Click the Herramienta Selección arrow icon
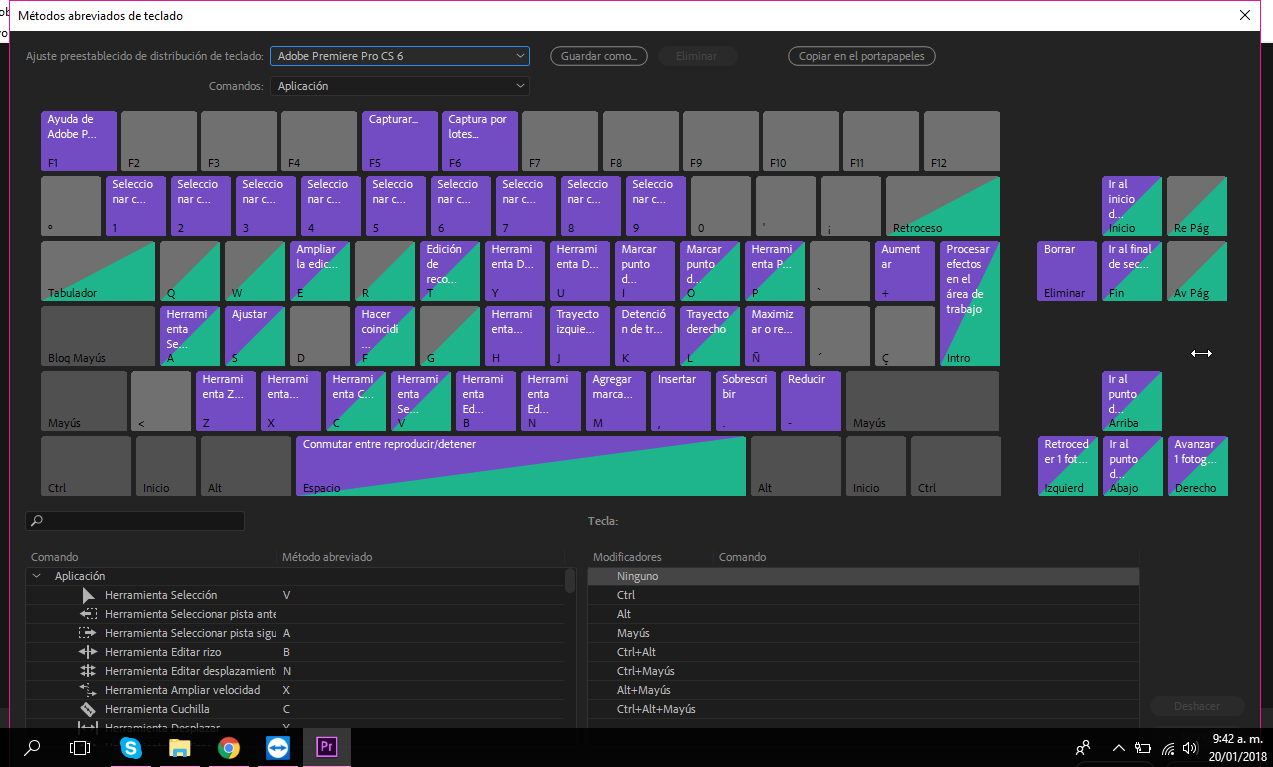The width and height of the screenshot is (1273, 767). click(x=88, y=595)
